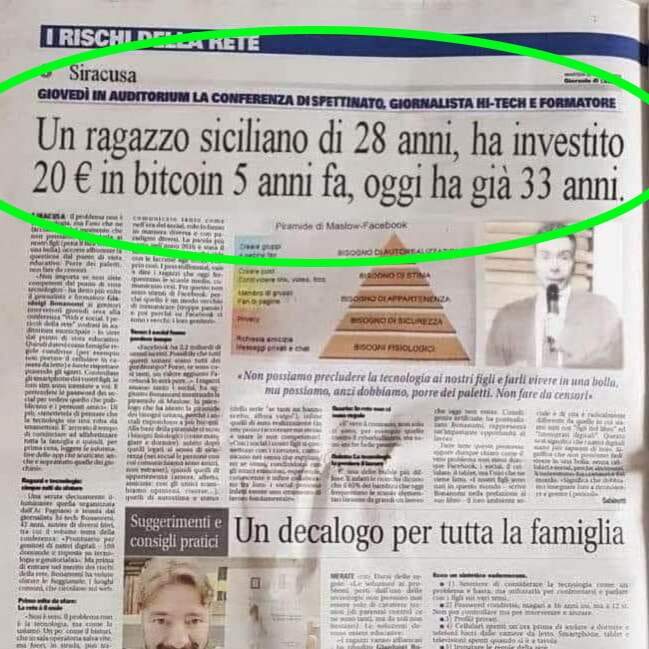Select the 'BISOGNO DI STIMA' pyramid level
Viewport: 649px width, 649px height.
(x=395, y=276)
